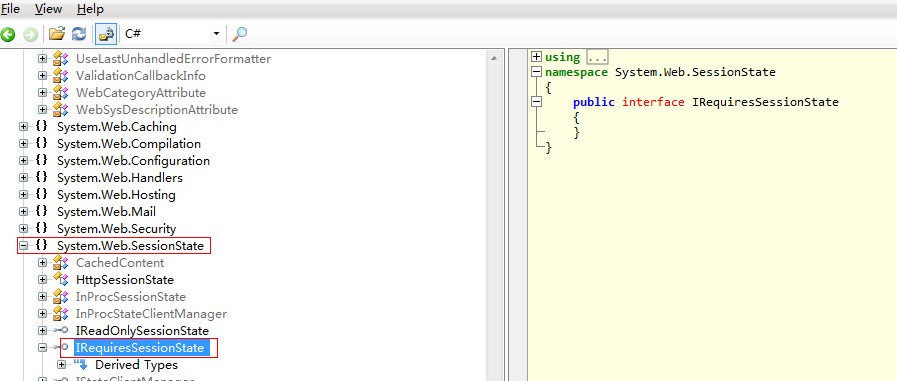Screen dimensions: 897x381
Task: Expand the HttpSessionState class node
Action: point(42,280)
